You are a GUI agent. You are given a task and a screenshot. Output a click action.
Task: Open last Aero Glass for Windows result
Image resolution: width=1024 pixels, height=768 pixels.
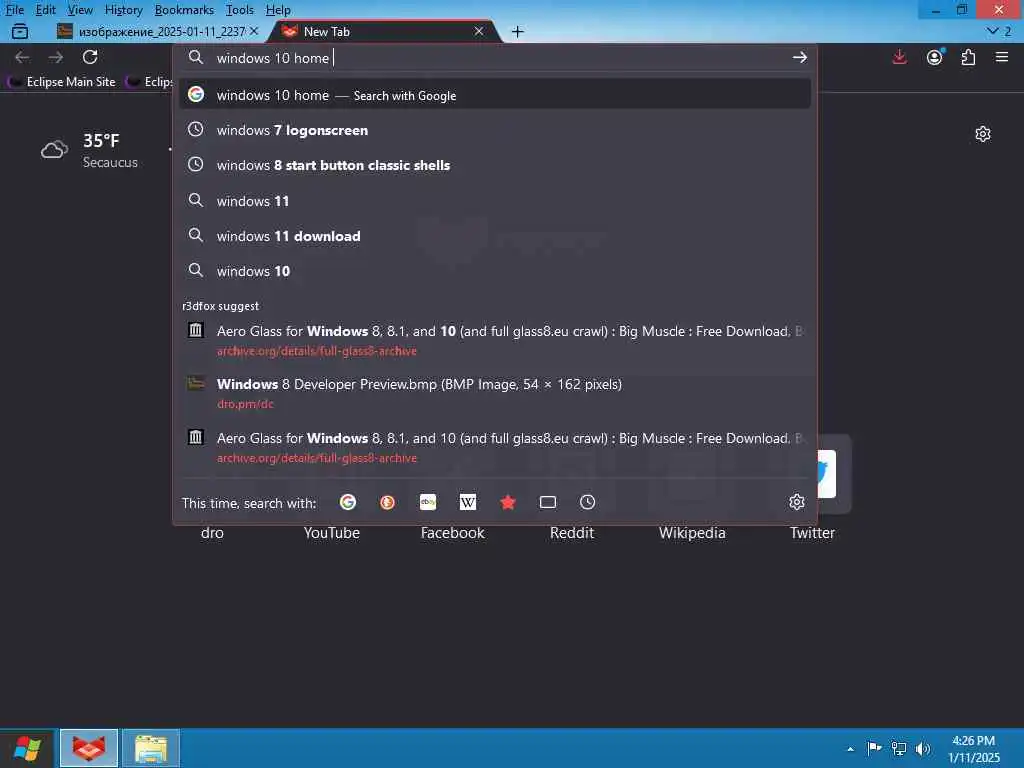click(x=495, y=447)
